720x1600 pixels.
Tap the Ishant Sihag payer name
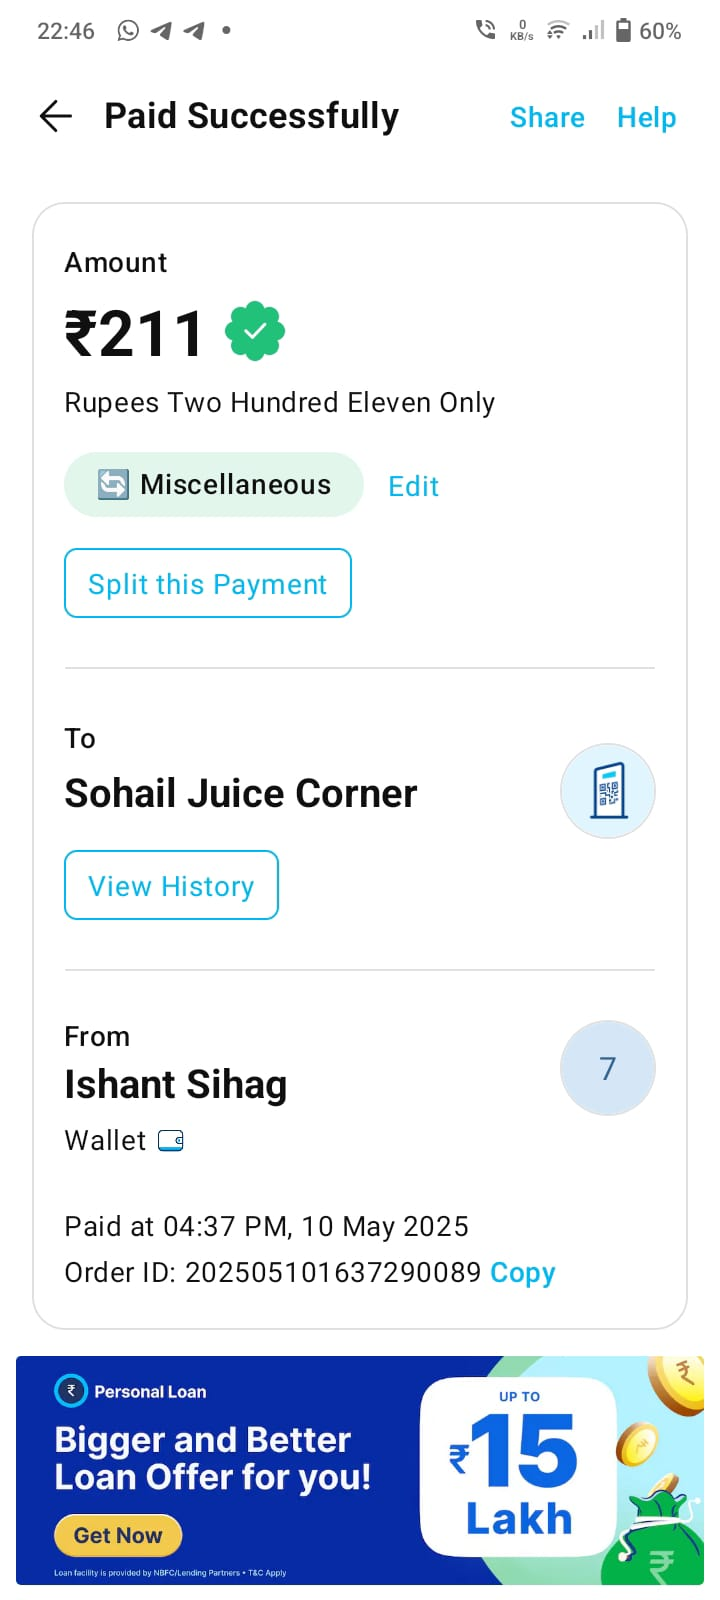tap(176, 1085)
